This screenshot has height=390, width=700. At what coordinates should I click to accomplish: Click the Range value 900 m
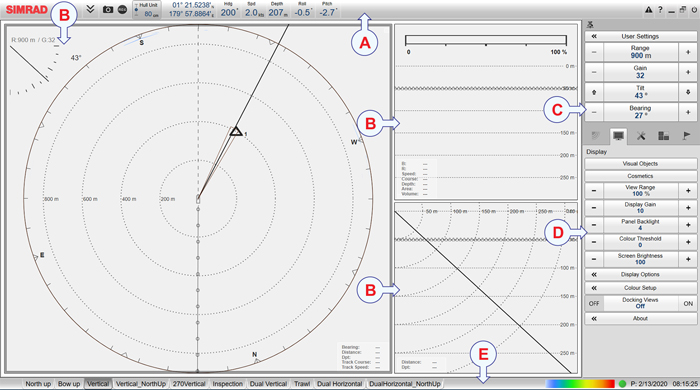tap(641, 56)
